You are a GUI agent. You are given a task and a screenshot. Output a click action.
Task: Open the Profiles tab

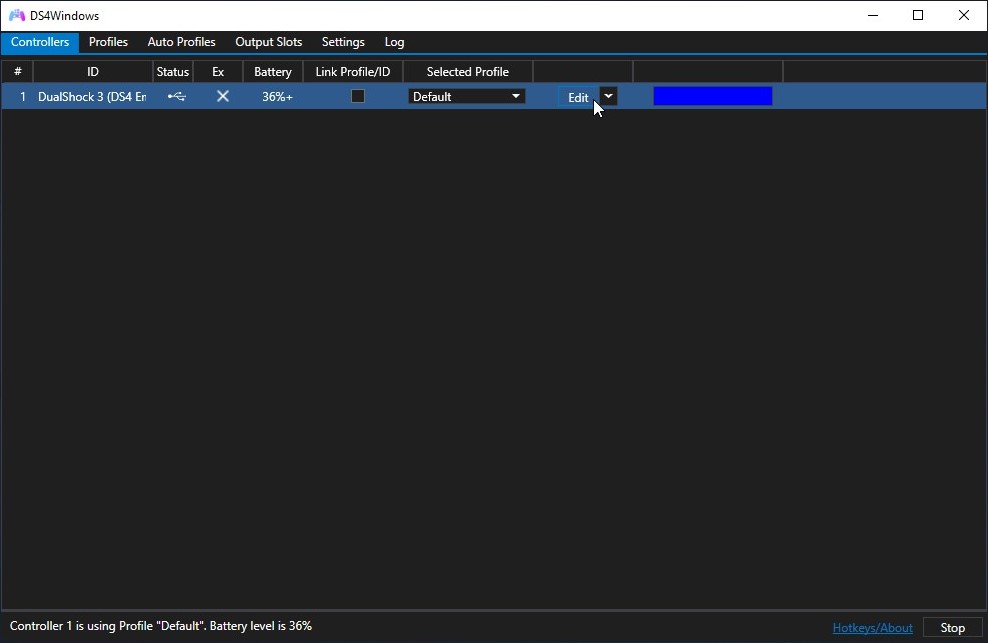[108, 42]
